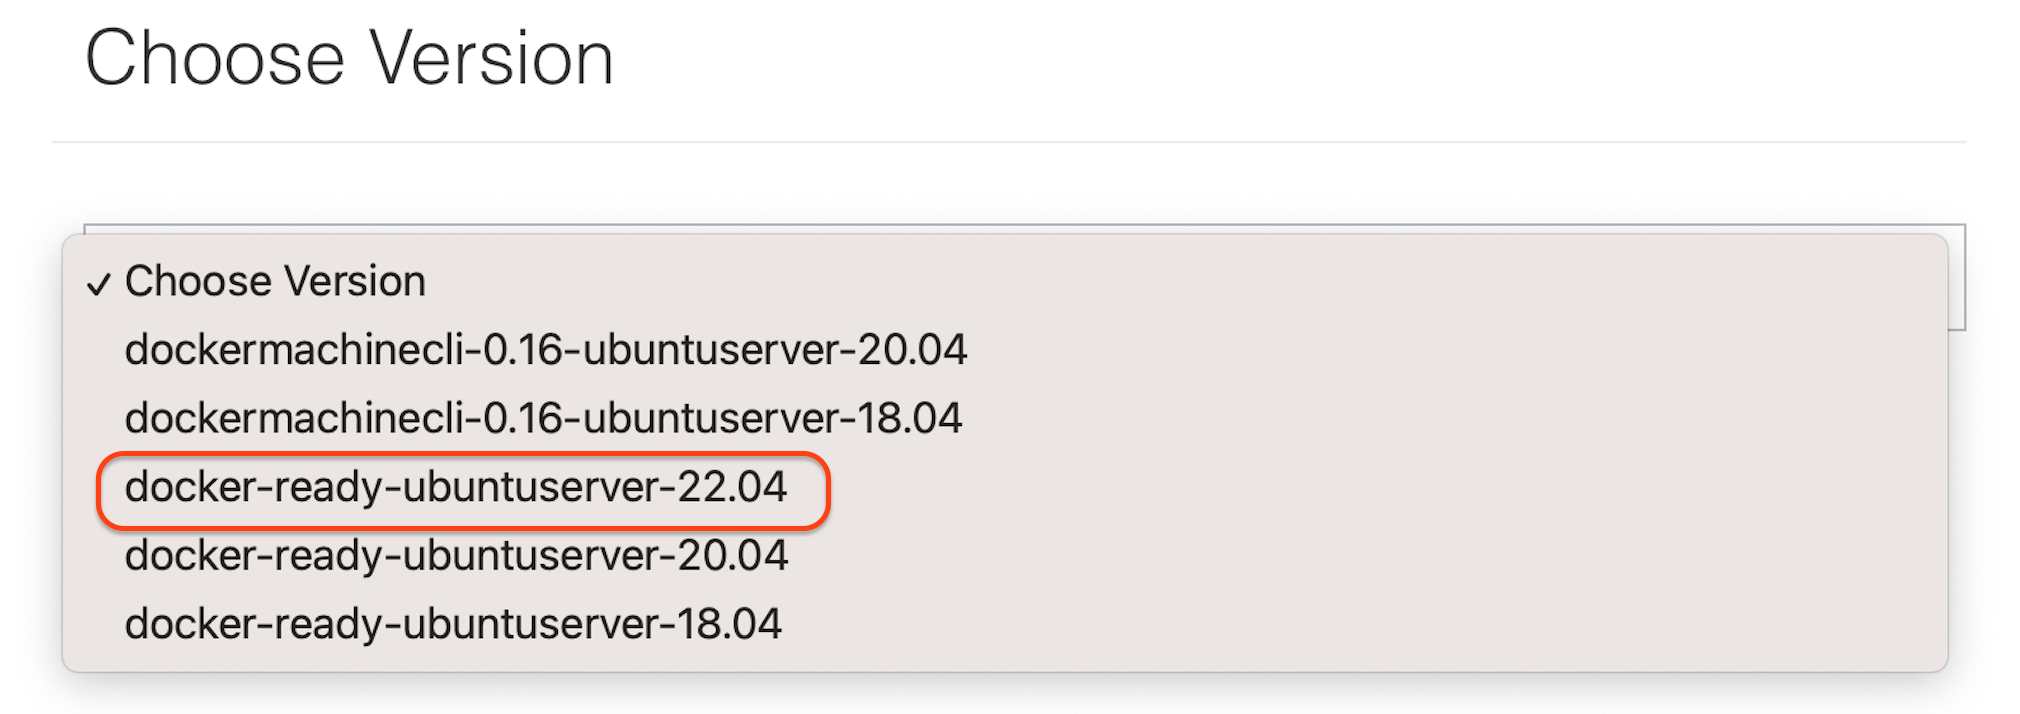Pick dockermachinecli-0.16-ubuntuserver-18.04 version
Viewport: 2020px width, 714px height.
pos(543,418)
